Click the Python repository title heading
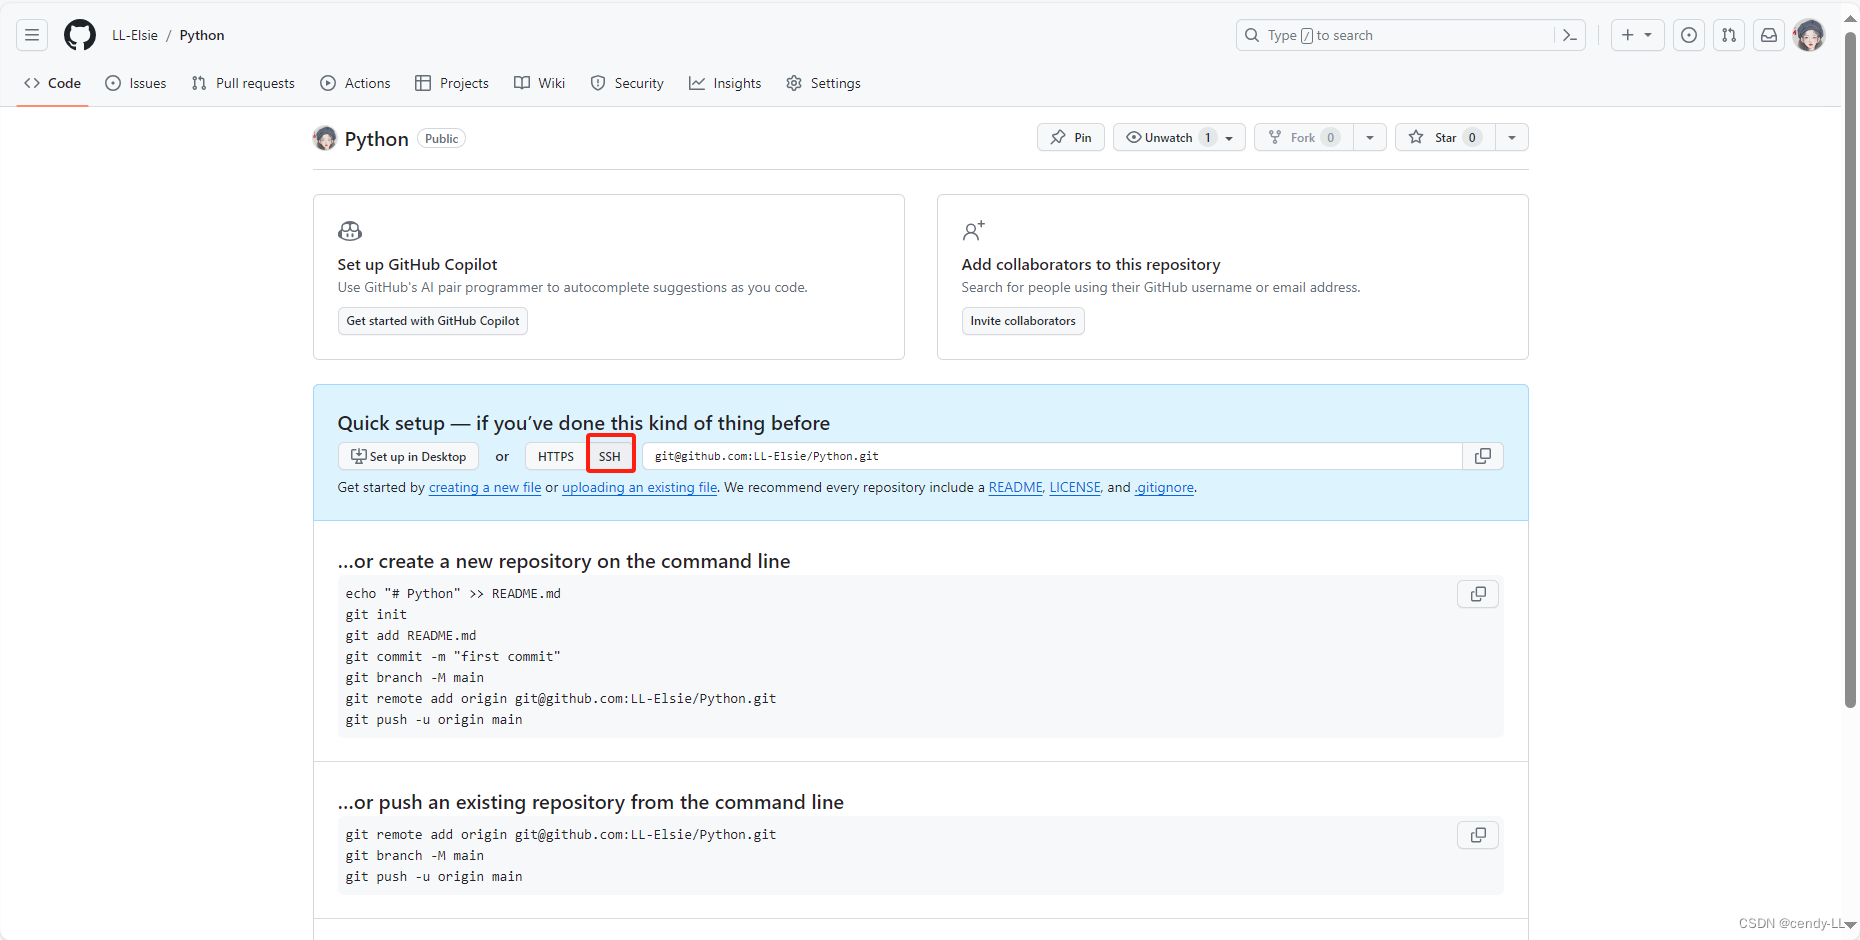1860x940 pixels. (377, 139)
